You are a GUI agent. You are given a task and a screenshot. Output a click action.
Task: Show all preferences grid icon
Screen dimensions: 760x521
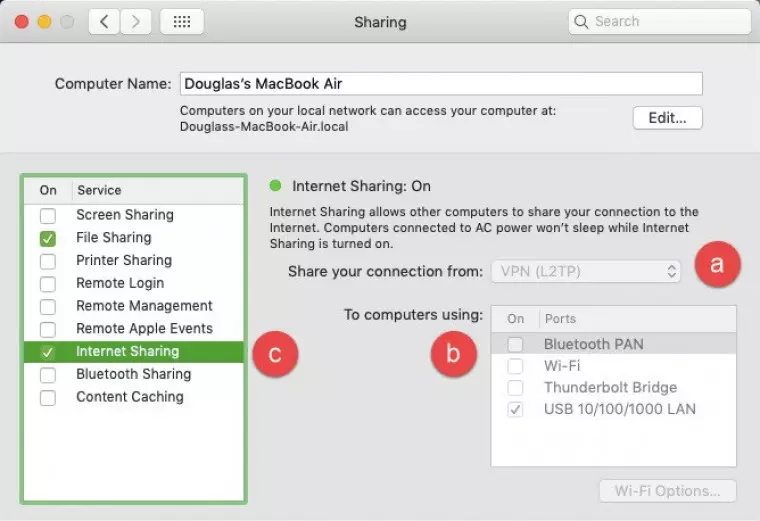[181, 21]
